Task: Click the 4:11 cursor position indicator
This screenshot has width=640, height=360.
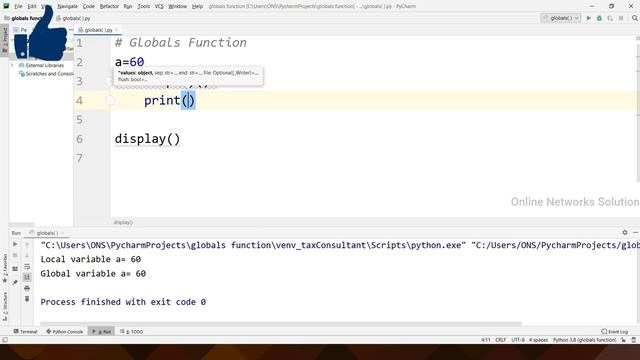Action: 486,340
